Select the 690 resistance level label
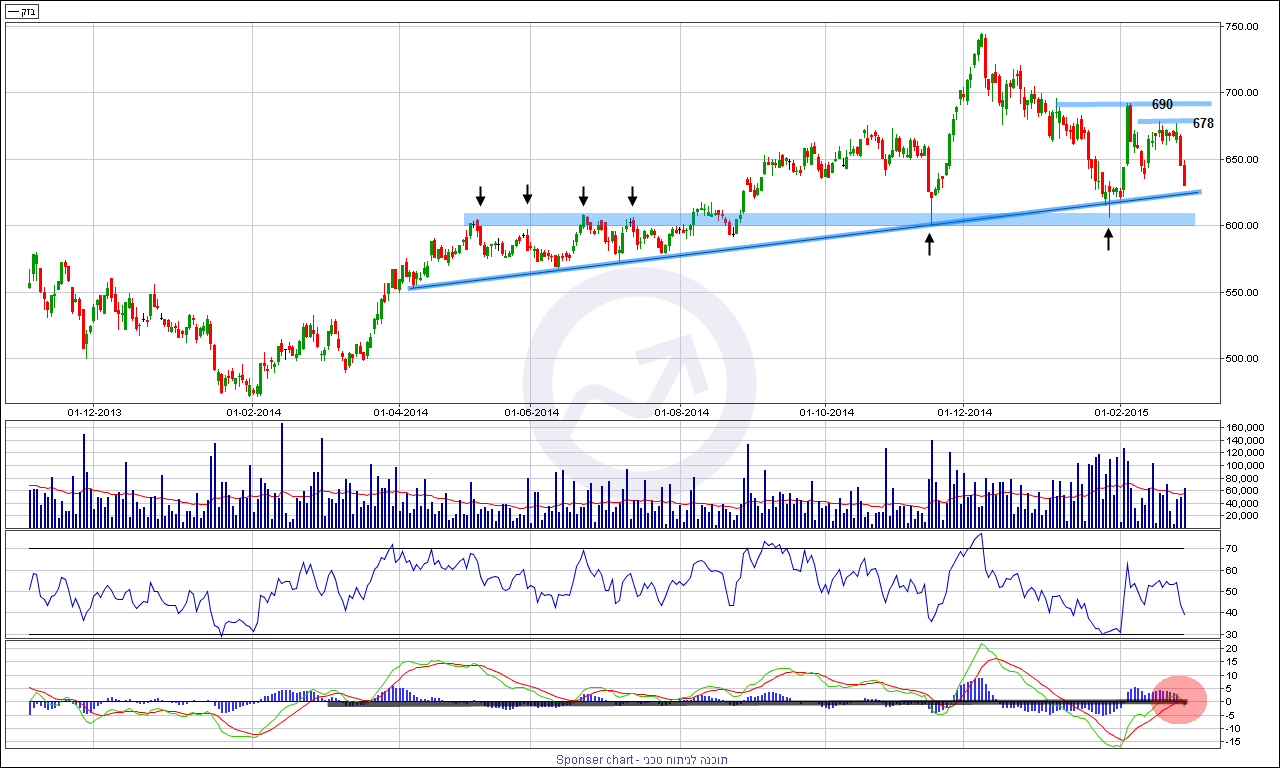Screen dimensions: 1280x768 click(1161, 104)
